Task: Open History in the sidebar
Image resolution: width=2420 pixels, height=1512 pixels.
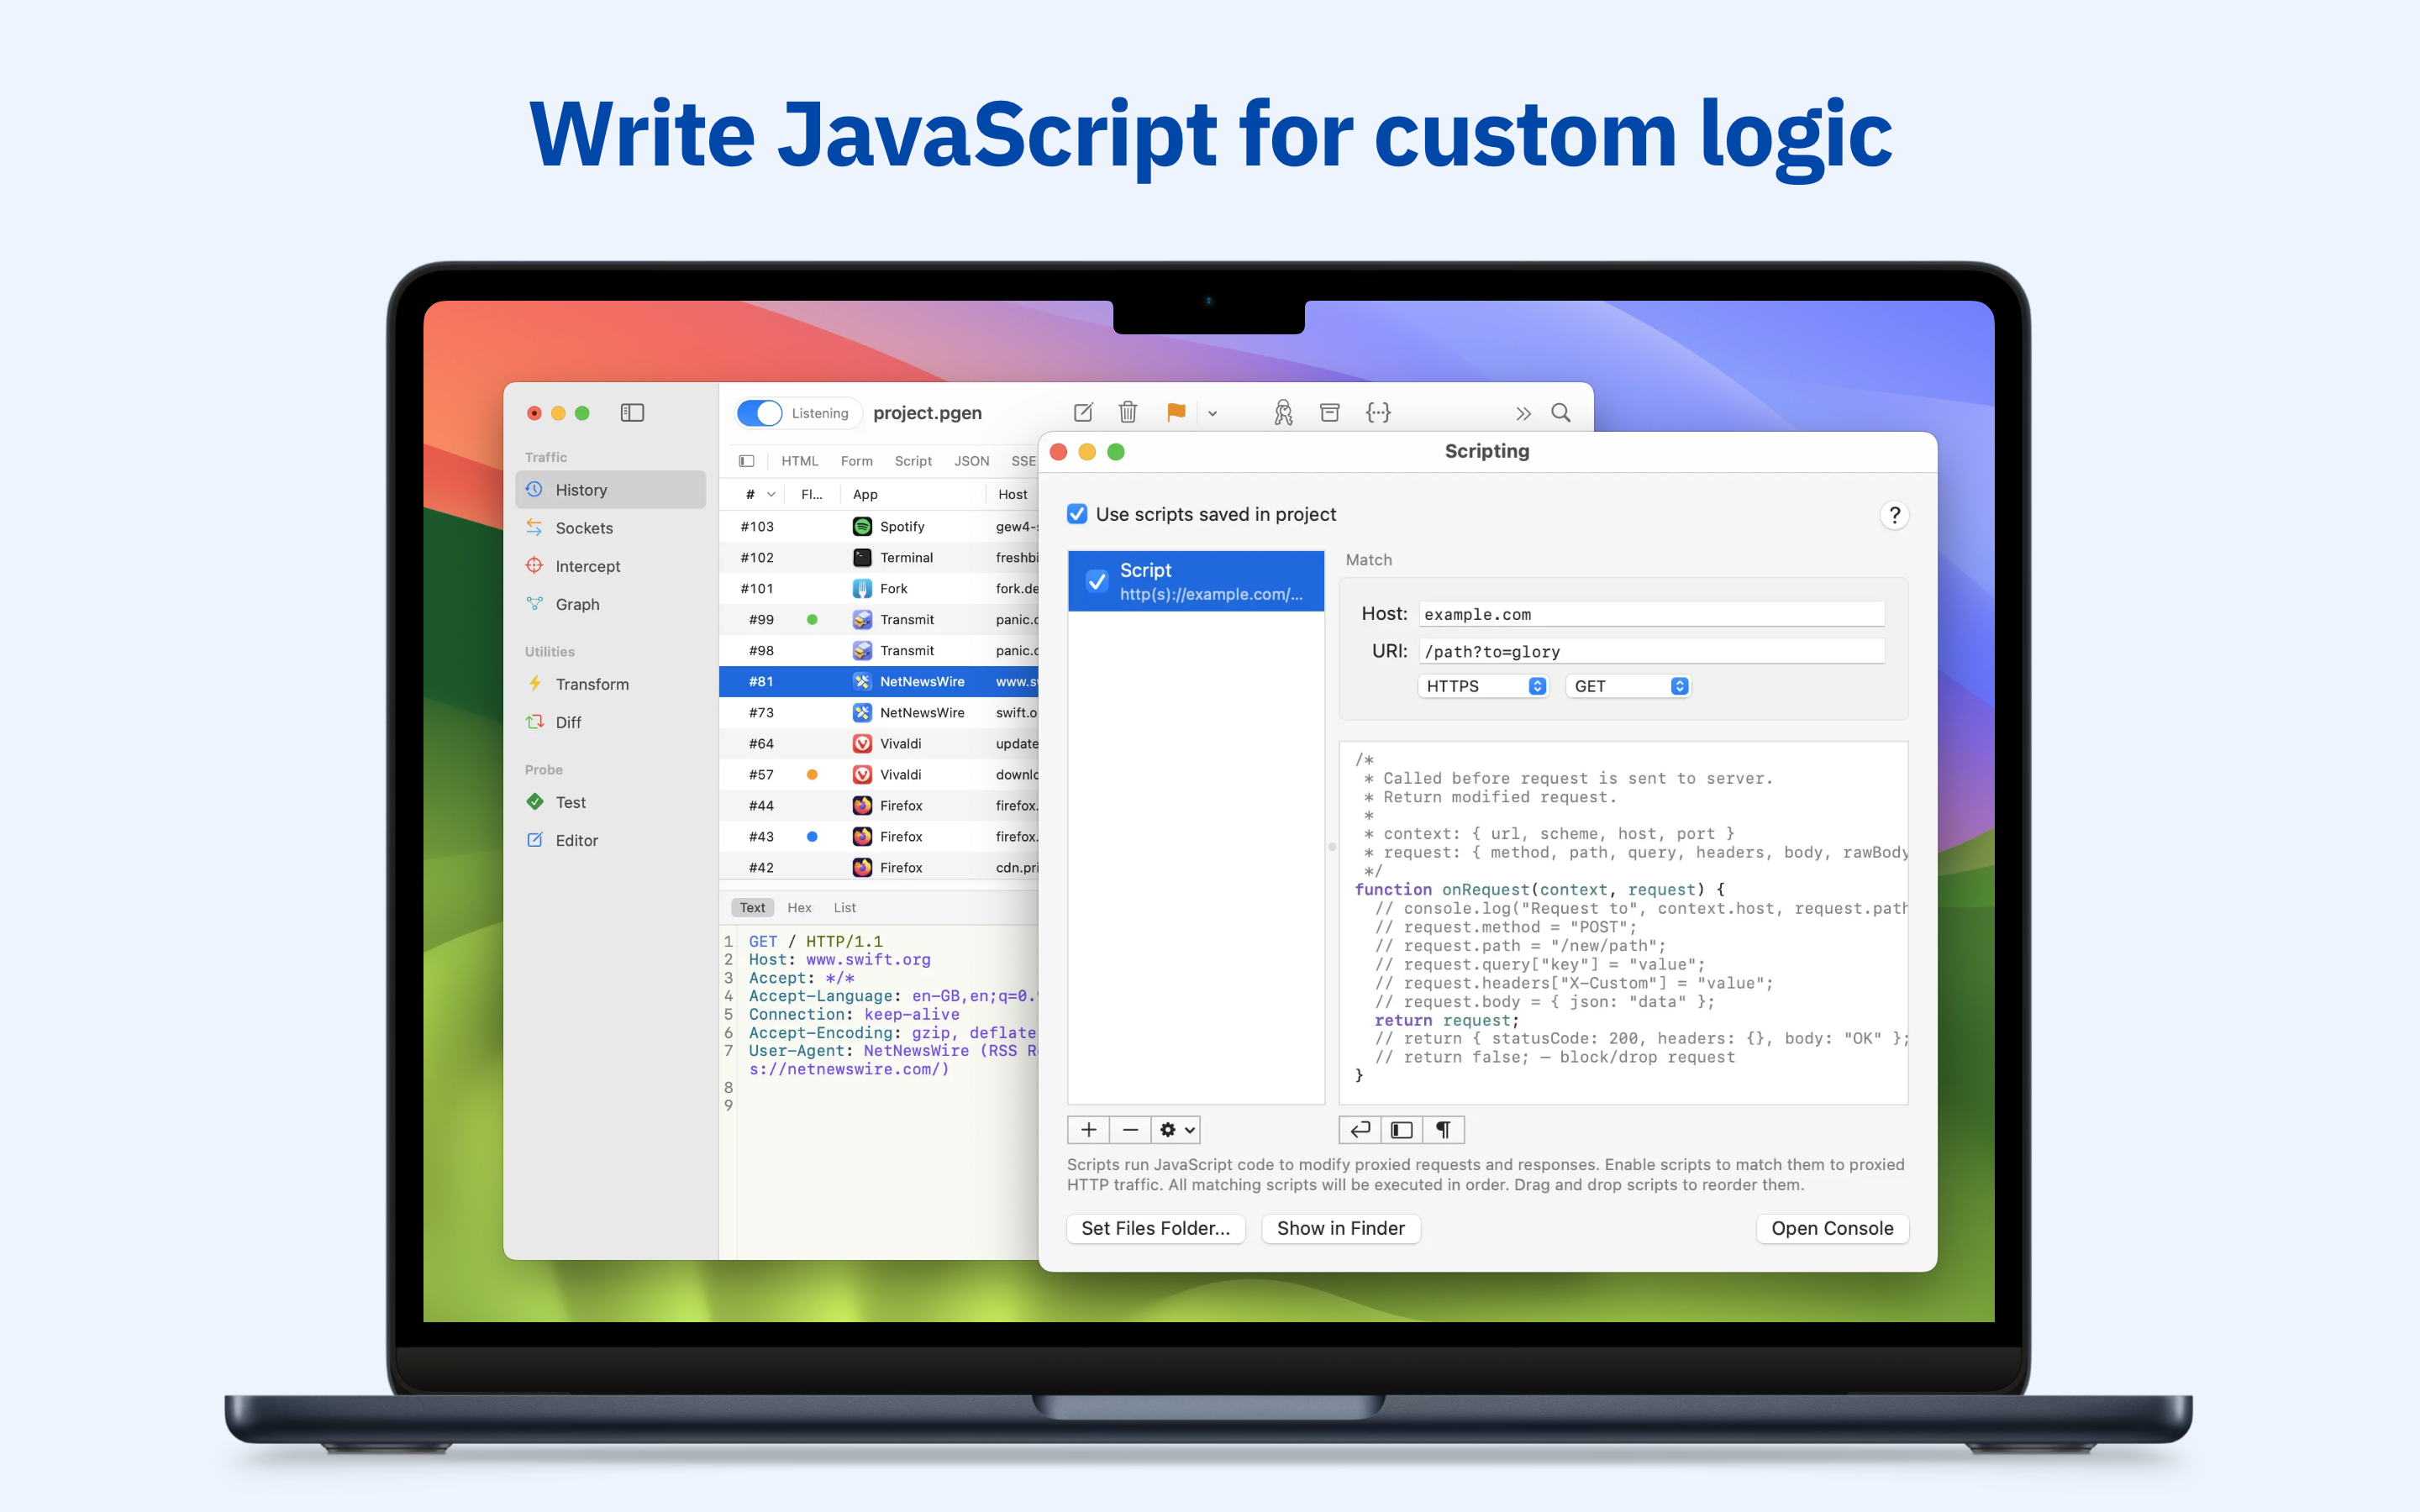Action: point(611,490)
